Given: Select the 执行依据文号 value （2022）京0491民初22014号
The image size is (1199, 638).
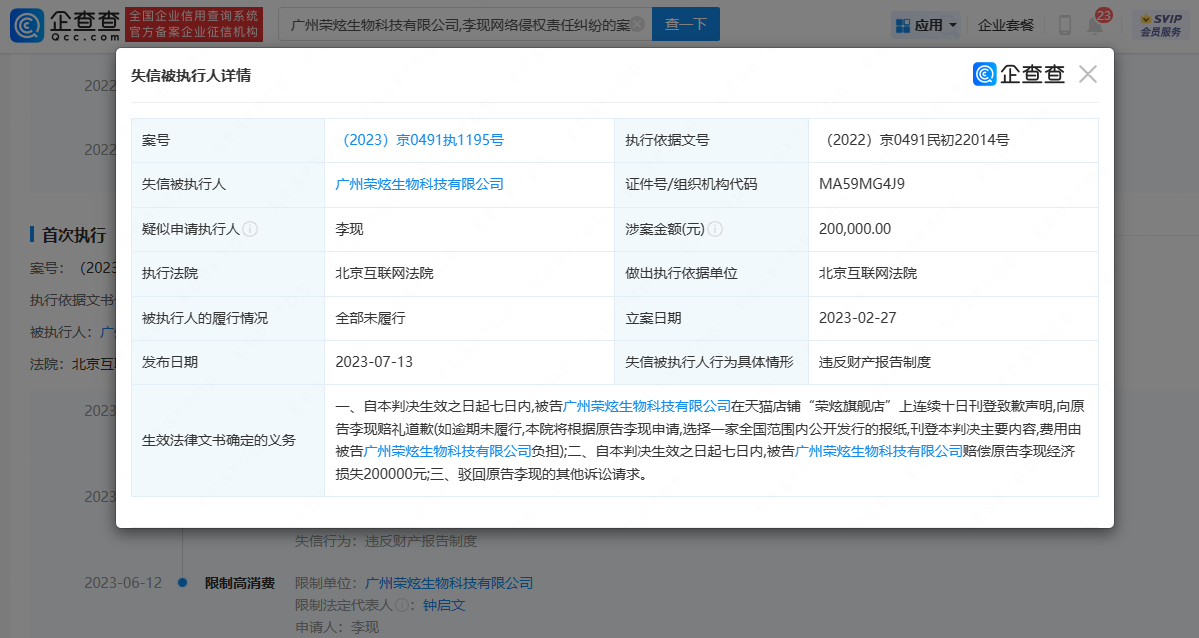Looking at the screenshot, I should (914, 140).
